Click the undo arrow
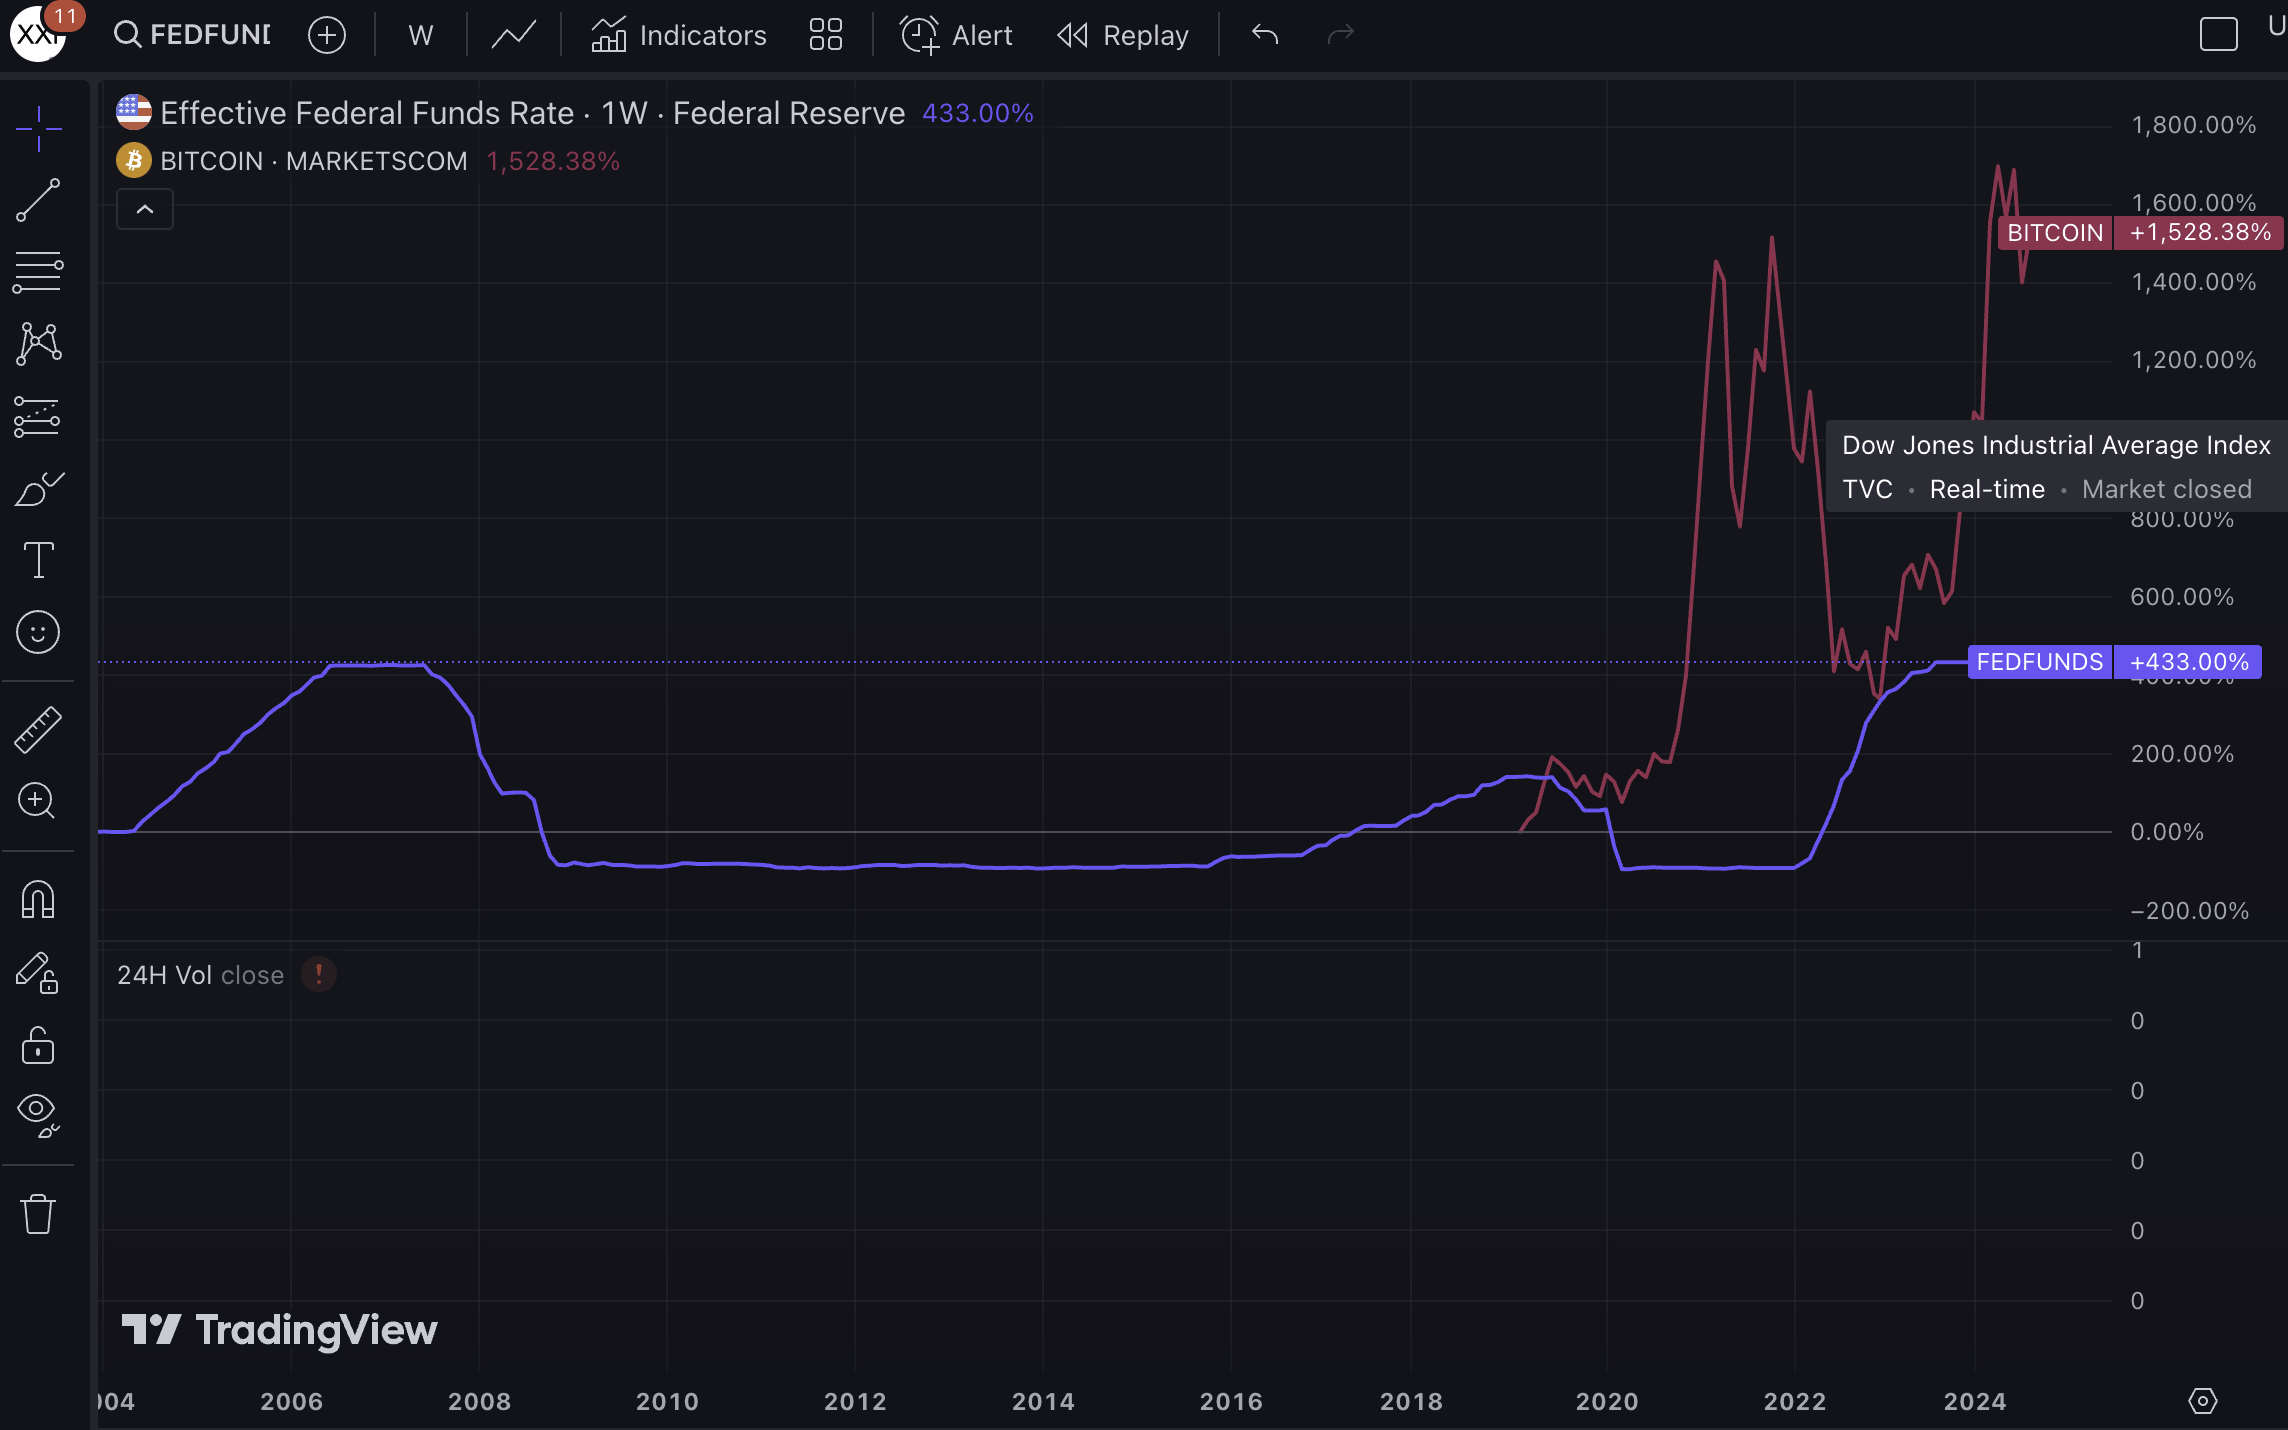 [1265, 35]
